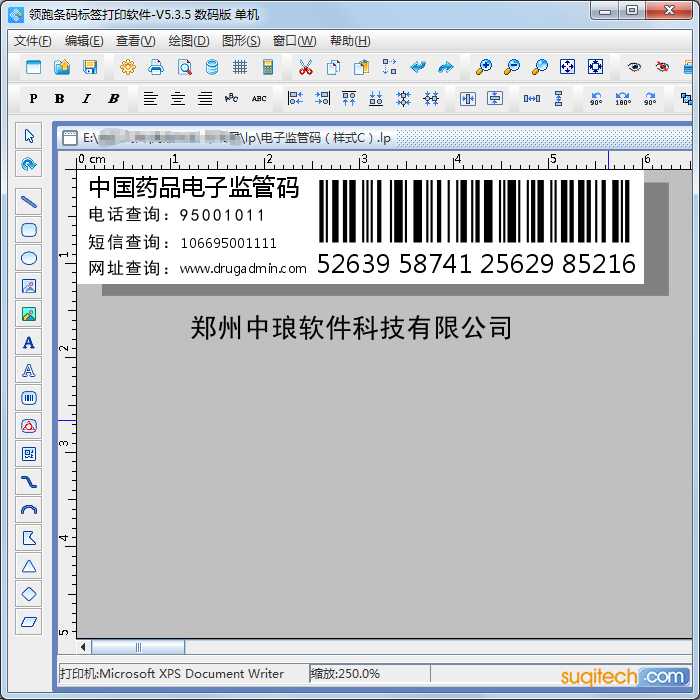
Task: Select the diagonal line drawing tool
Action: [29, 202]
